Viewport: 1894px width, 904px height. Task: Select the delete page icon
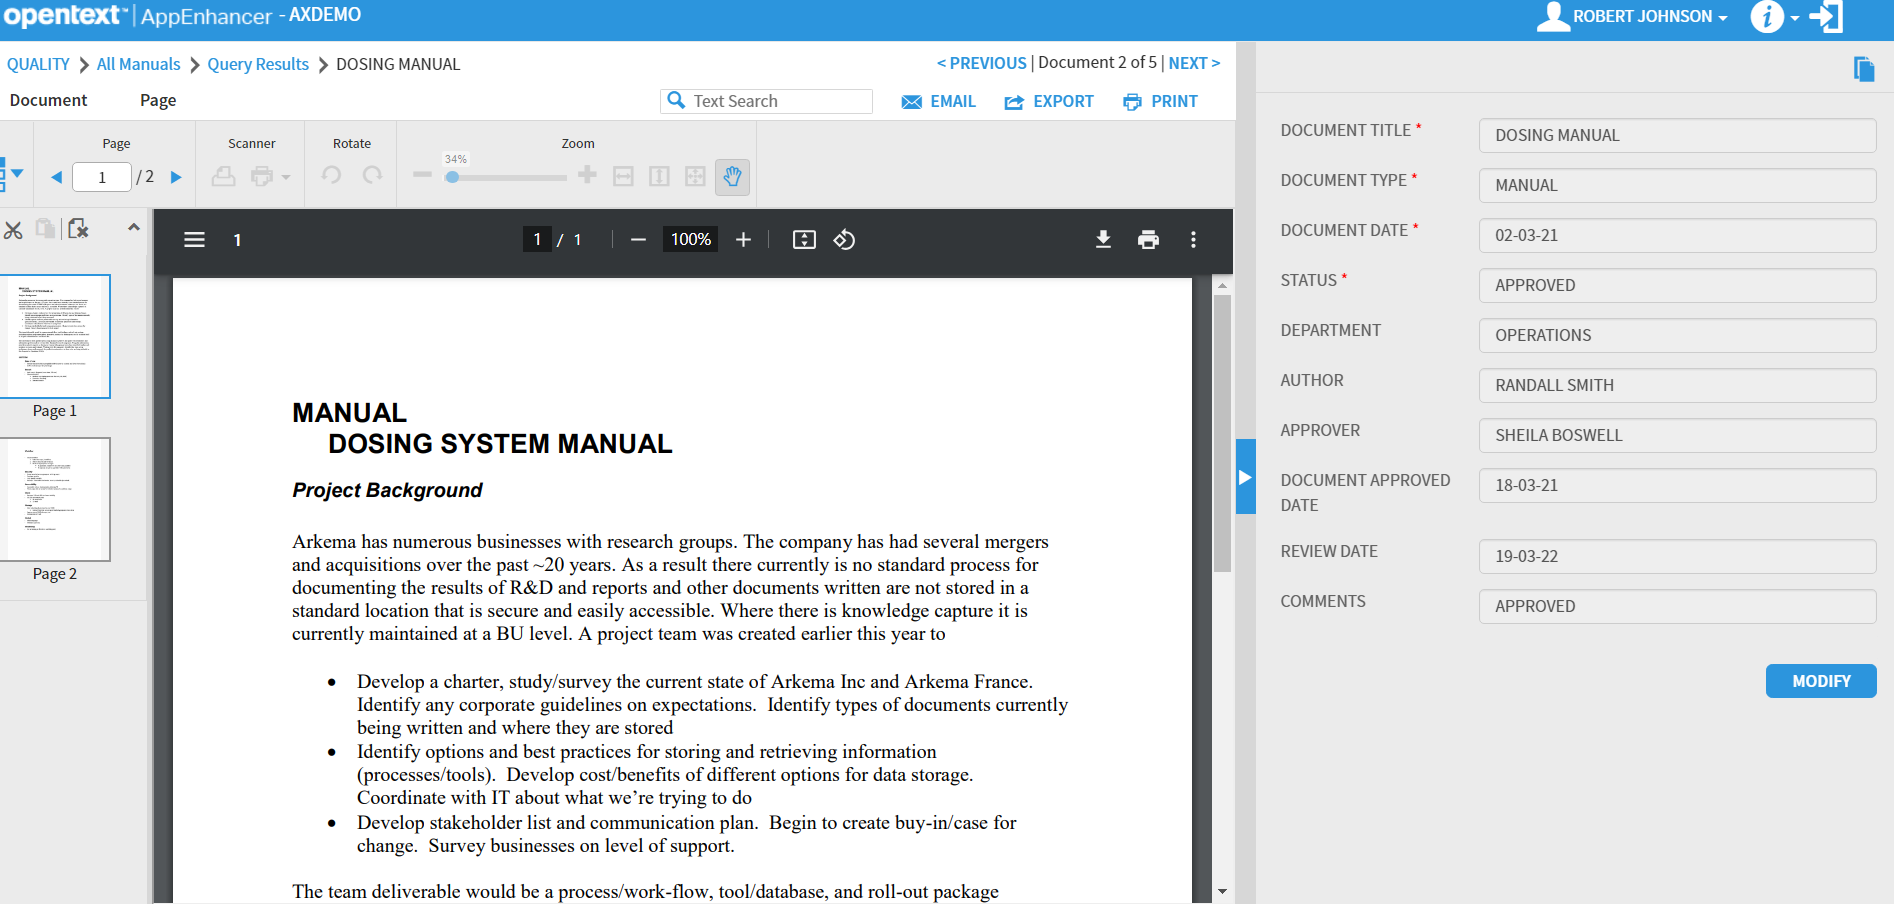pyautogui.click(x=79, y=229)
